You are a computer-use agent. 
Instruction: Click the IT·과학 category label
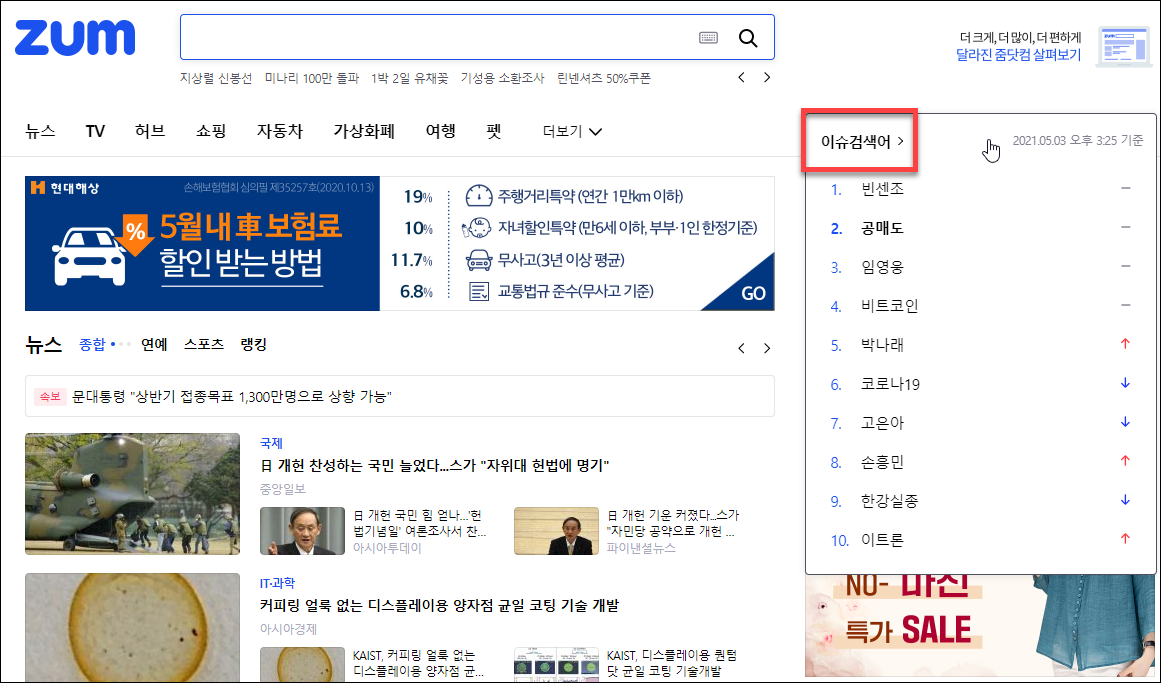click(x=277, y=583)
